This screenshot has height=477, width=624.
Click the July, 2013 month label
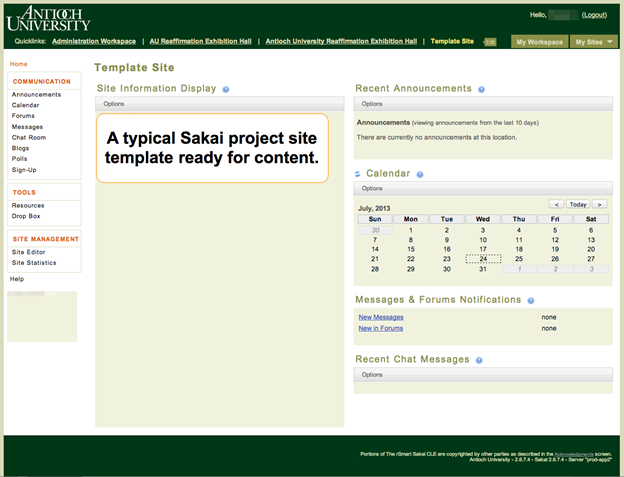click(374, 208)
